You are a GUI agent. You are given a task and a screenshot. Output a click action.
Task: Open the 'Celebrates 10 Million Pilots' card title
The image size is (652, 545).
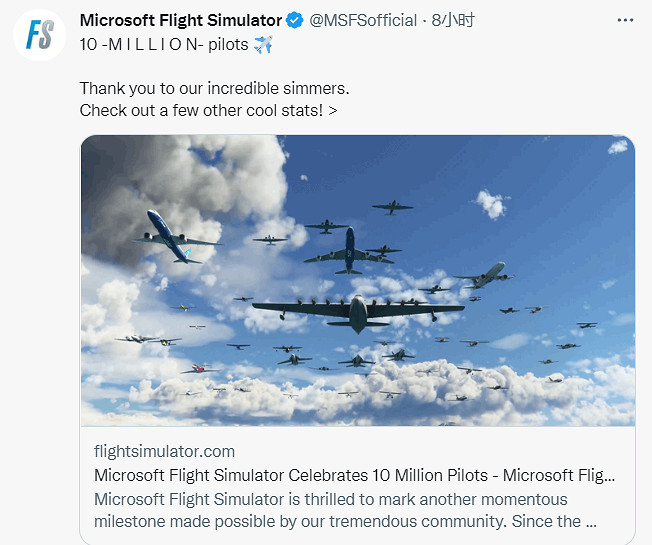(x=354, y=475)
